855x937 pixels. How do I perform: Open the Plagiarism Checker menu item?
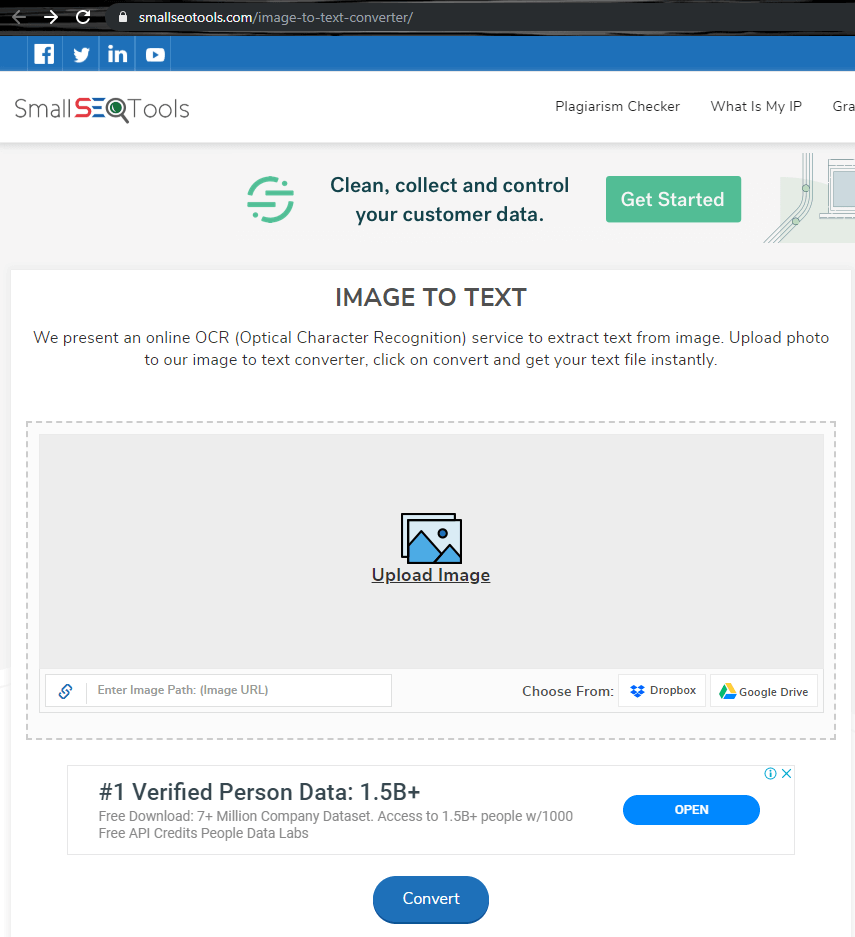[x=617, y=106]
